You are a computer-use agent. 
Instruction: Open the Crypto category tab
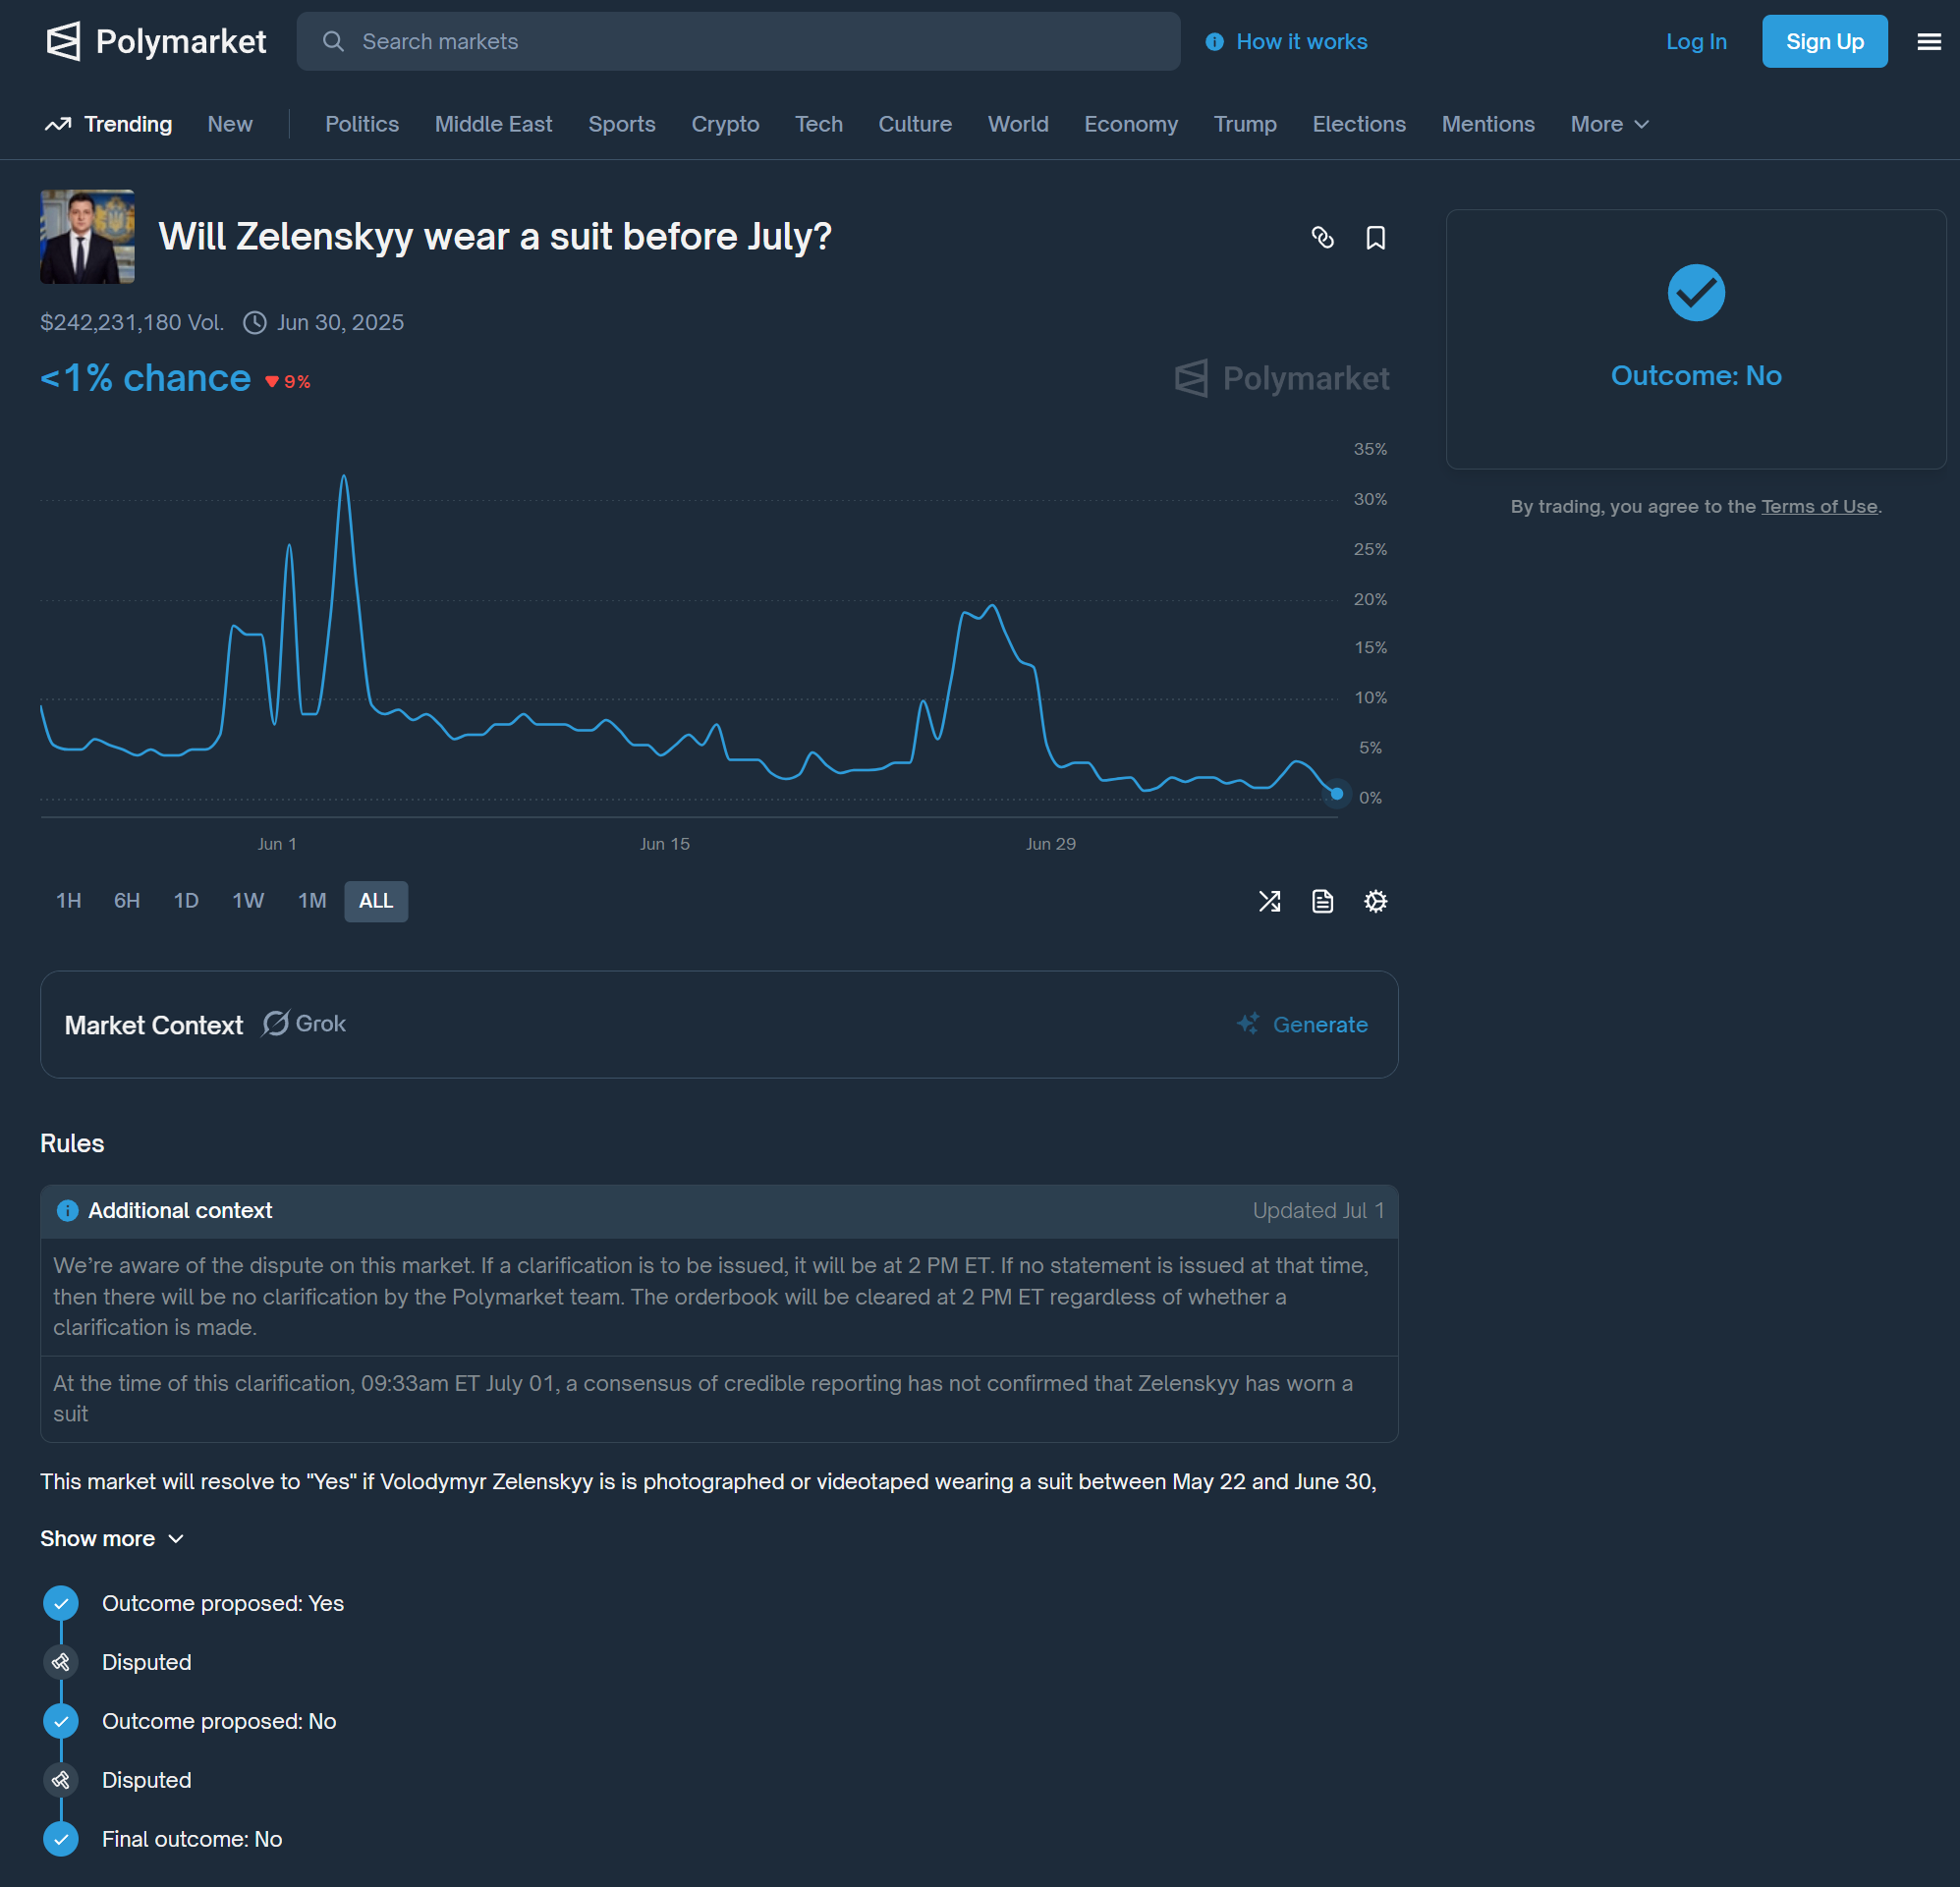pyautogui.click(x=724, y=124)
